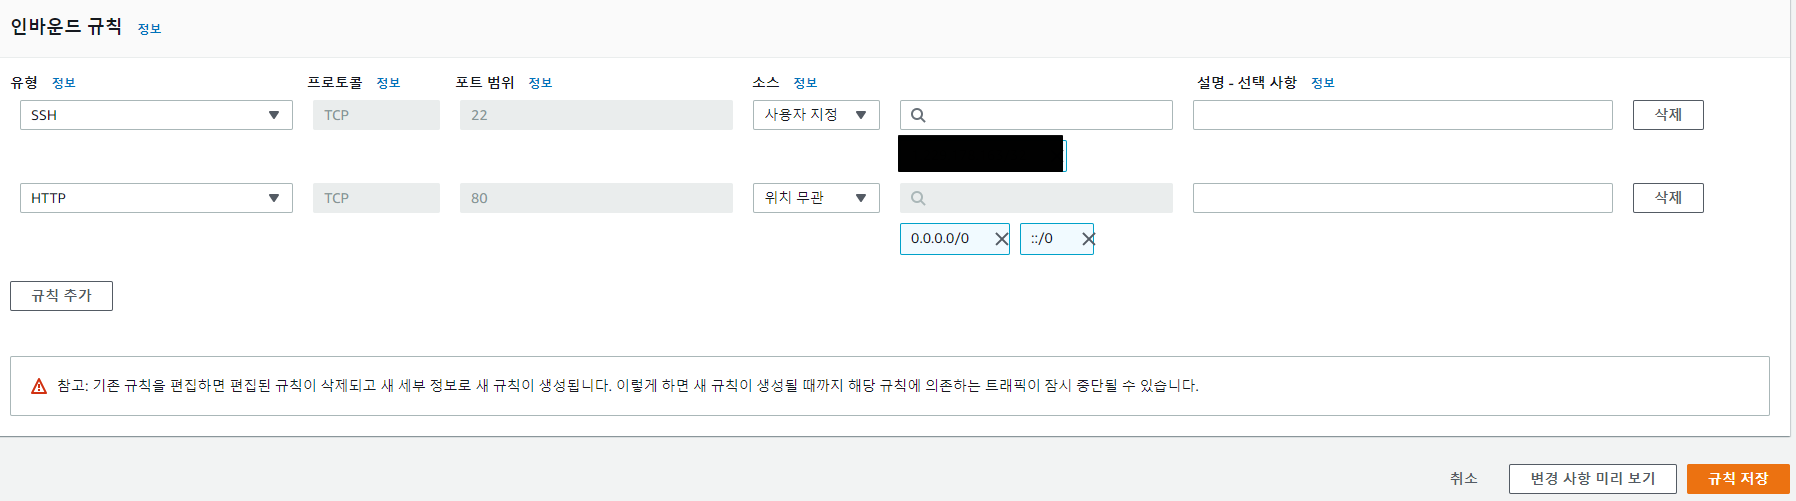Screen dimensions: 1796x501
Task: Open 변경 사항 미리 보기
Action: click(x=1593, y=479)
